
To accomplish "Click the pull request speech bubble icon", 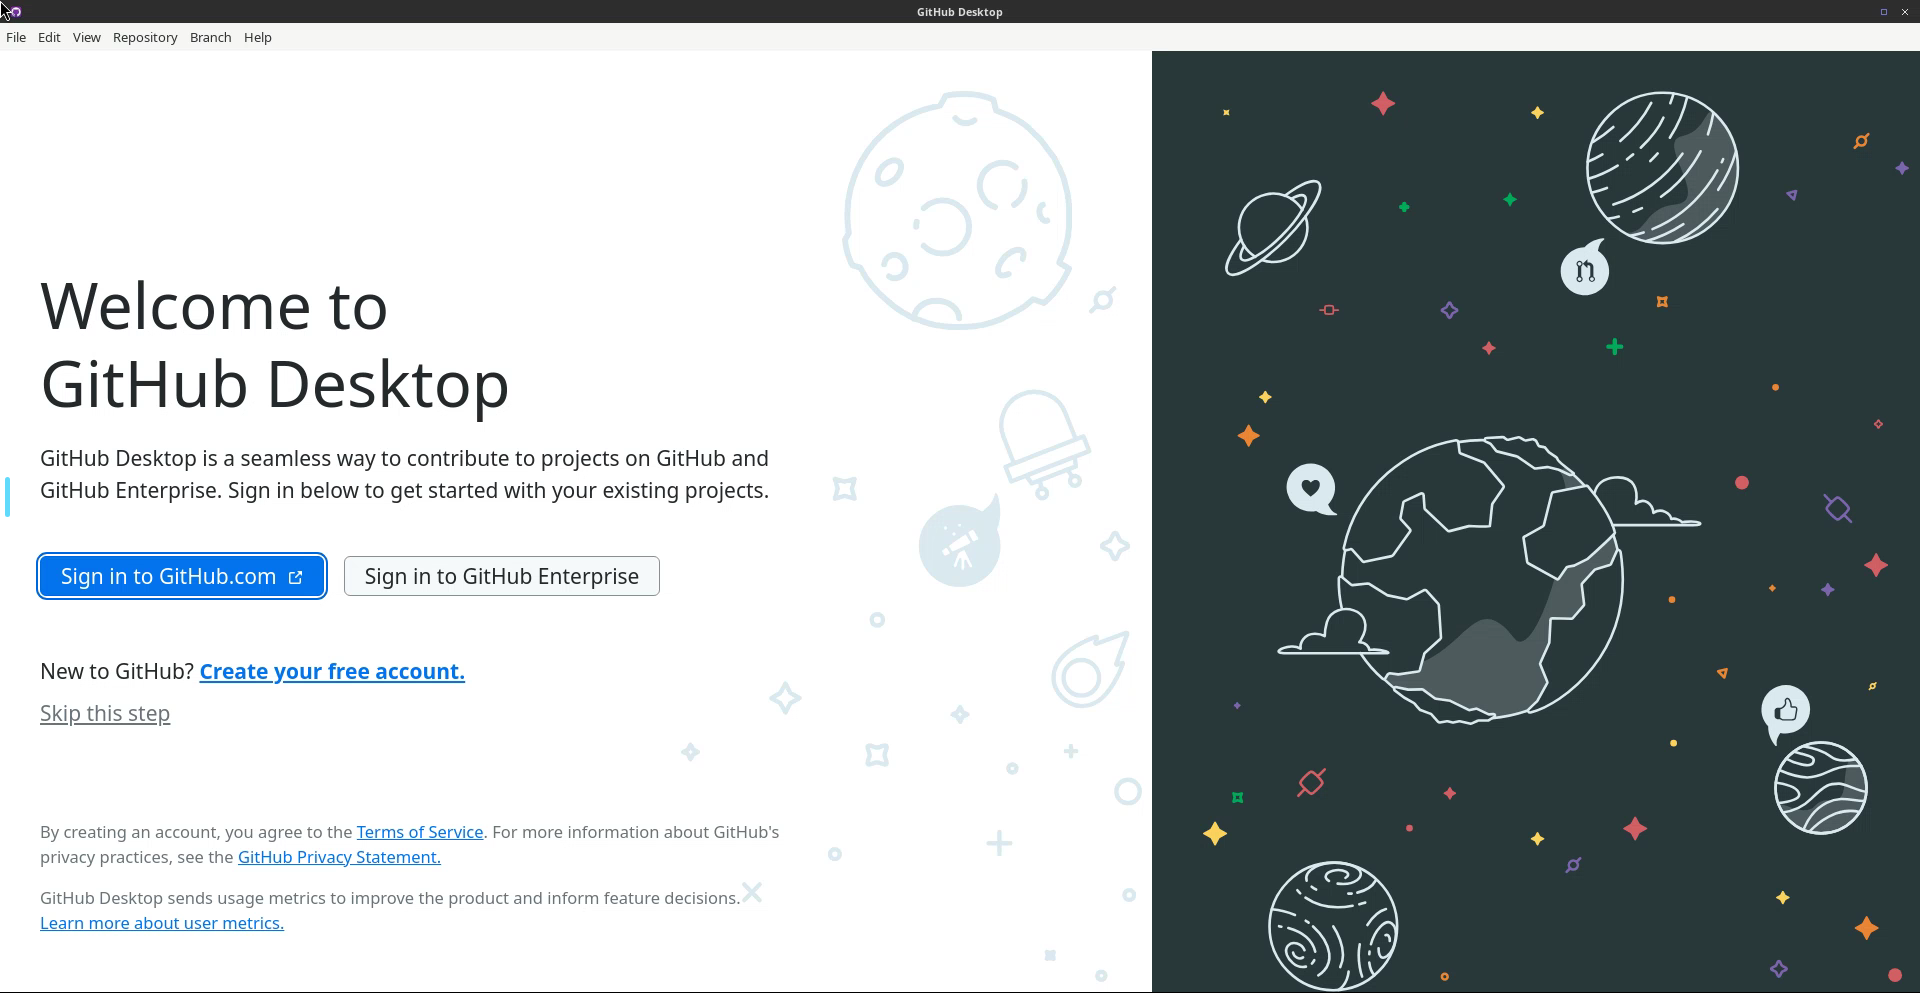I will click(1585, 271).
